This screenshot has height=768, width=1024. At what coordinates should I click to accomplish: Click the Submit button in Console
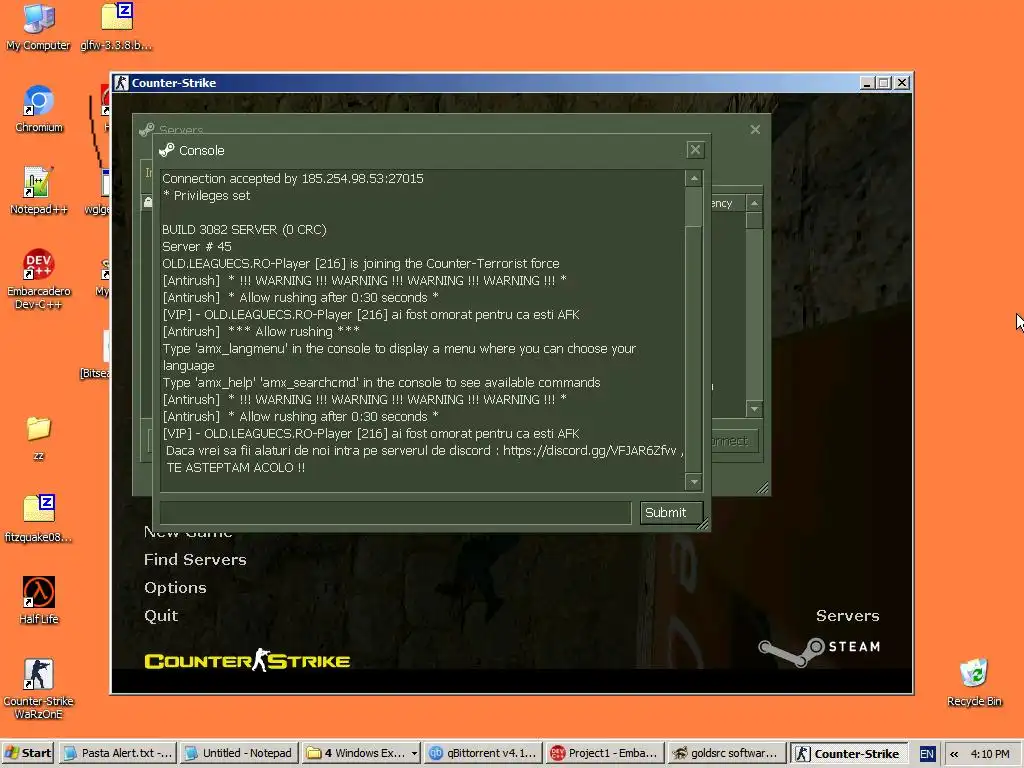[671, 513]
